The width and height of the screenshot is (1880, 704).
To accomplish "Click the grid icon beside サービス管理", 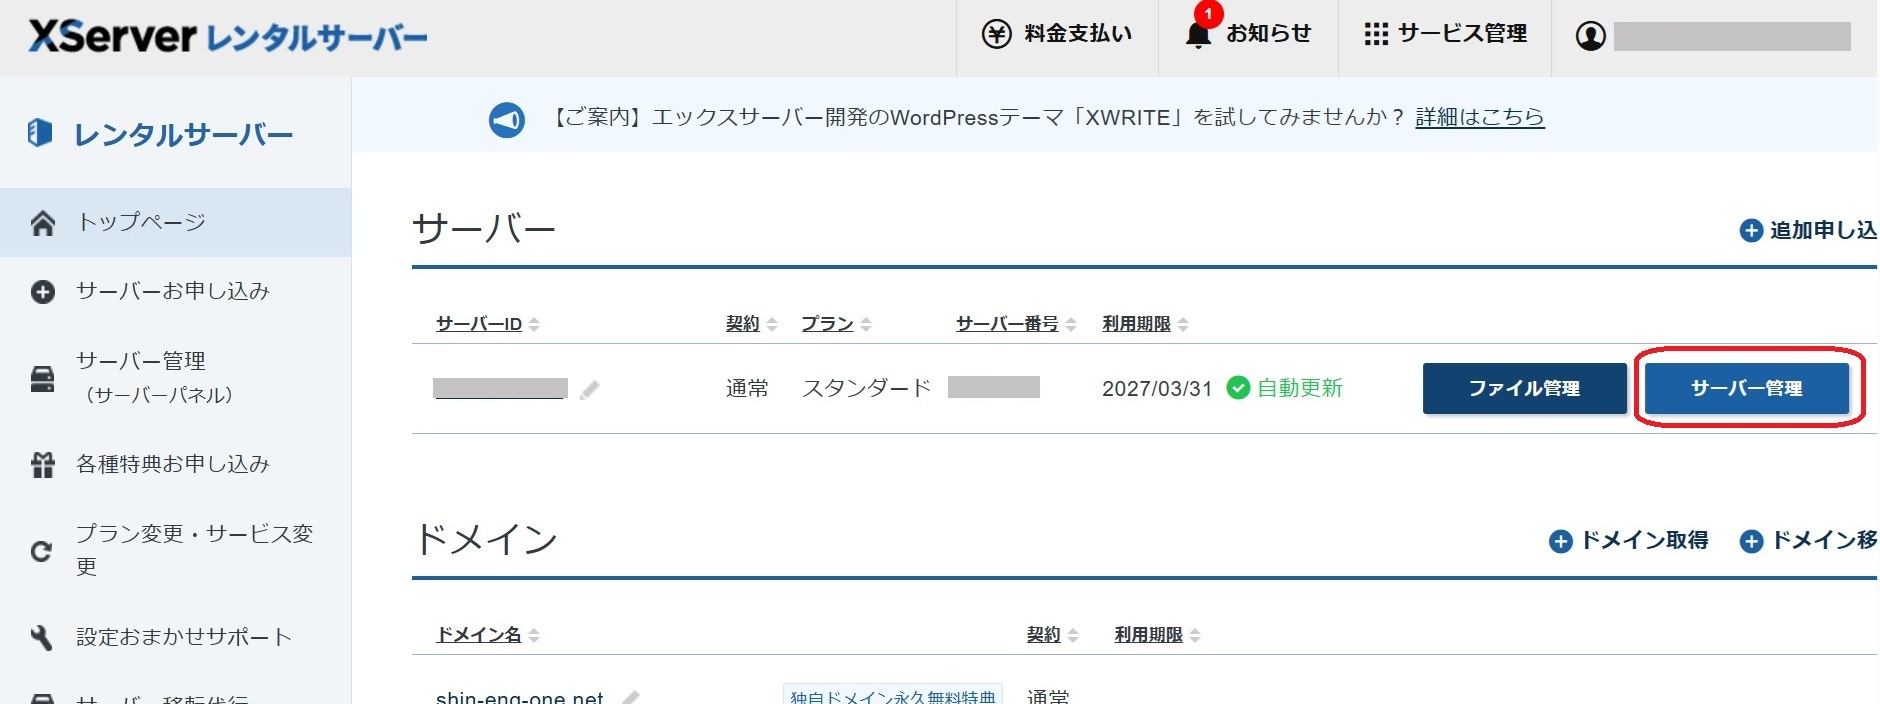I will [x=1376, y=34].
